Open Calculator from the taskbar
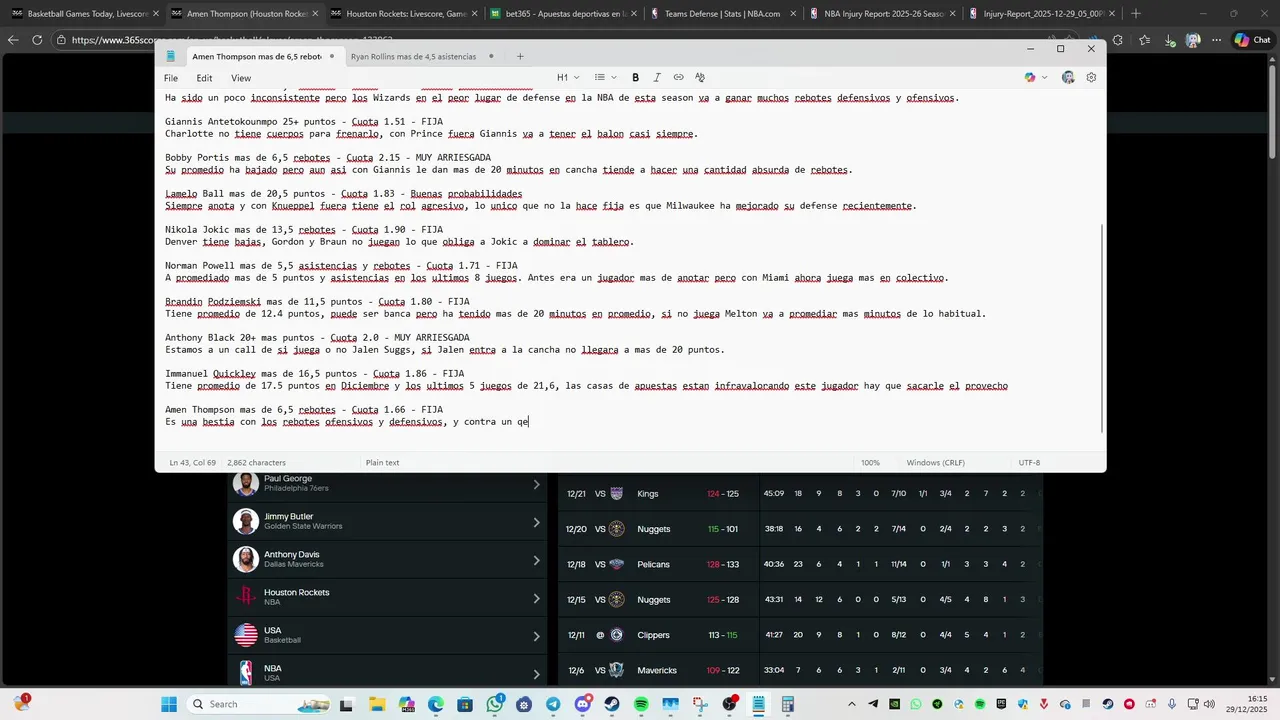This screenshot has height=720, width=1280. 788,704
